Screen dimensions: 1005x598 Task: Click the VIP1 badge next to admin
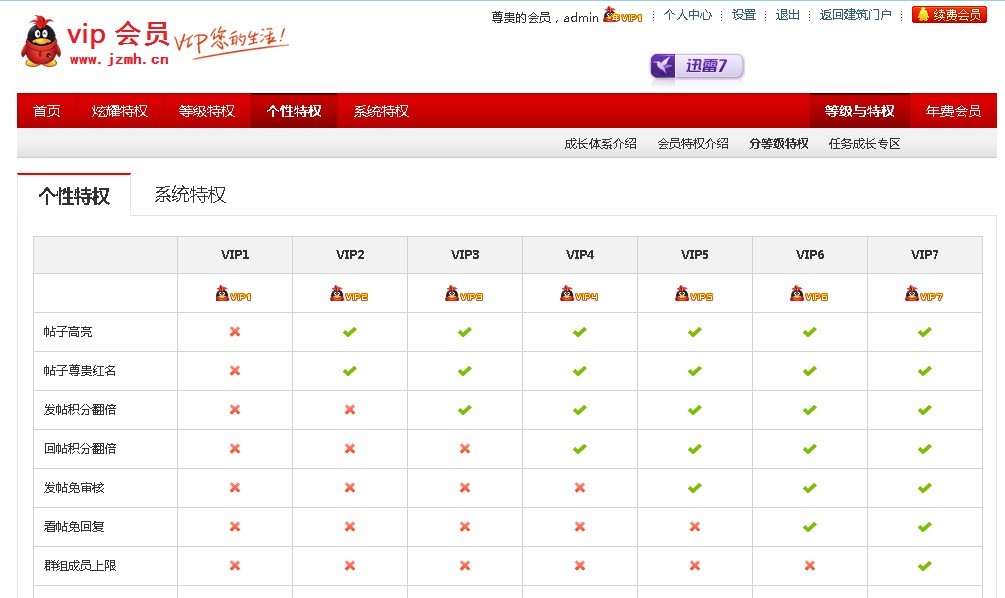(x=622, y=16)
